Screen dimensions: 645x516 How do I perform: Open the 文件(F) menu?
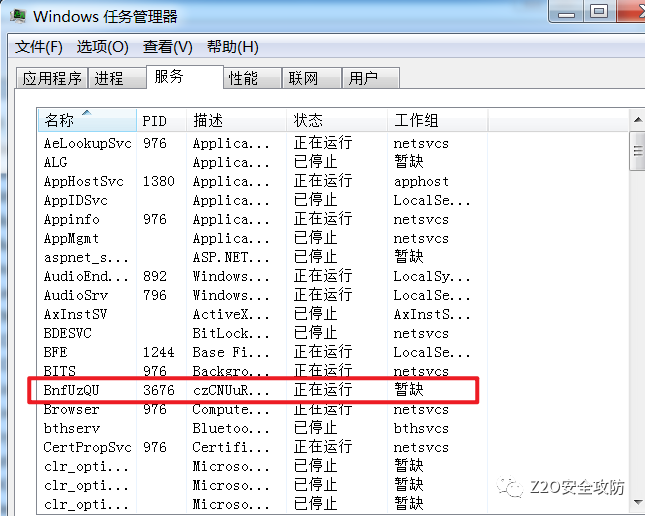(39, 47)
